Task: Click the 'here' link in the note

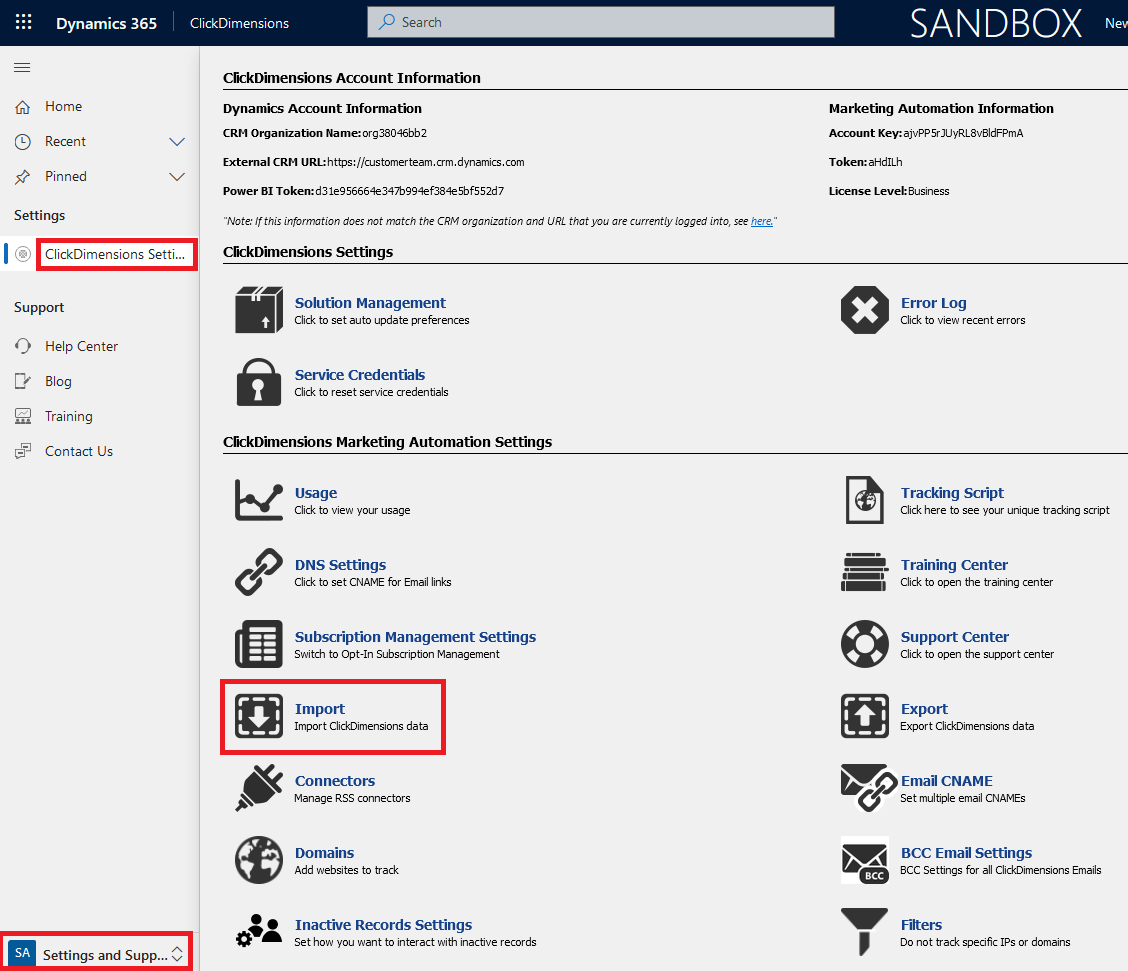Action: [761, 221]
